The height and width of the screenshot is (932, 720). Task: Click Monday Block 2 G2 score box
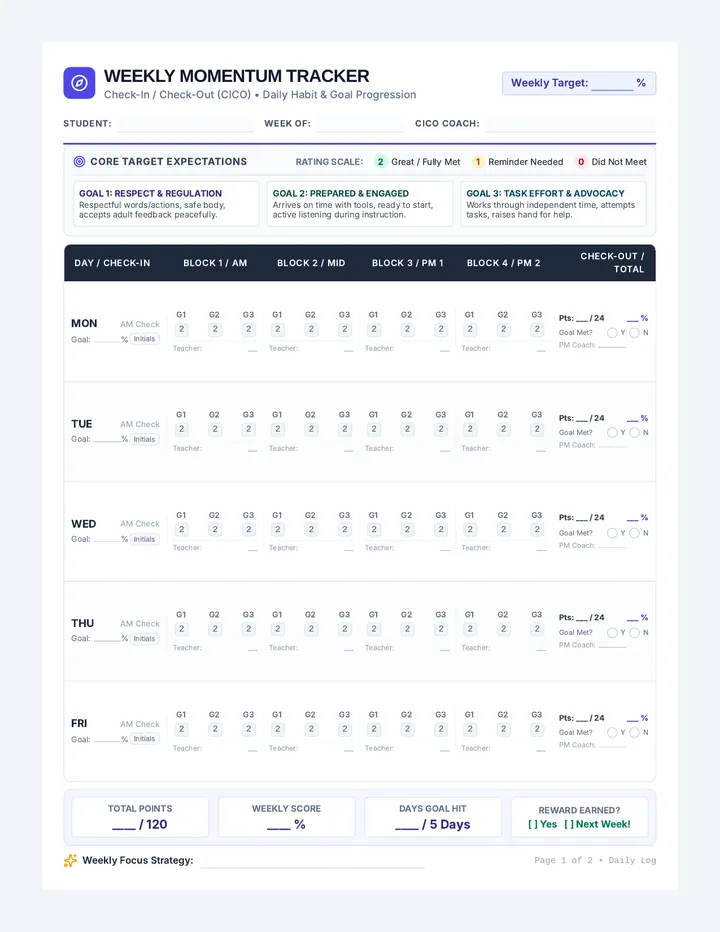[311, 329]
